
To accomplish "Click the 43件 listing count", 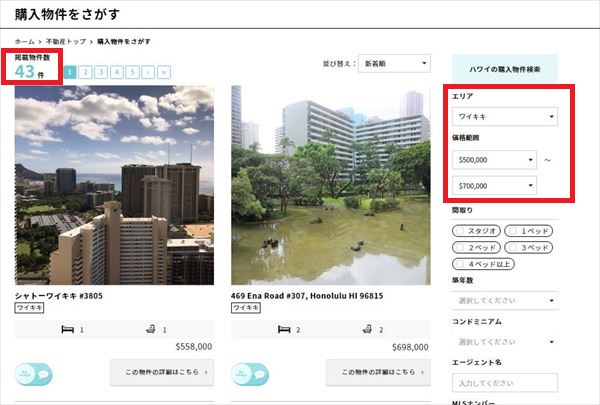I will 29,72.
